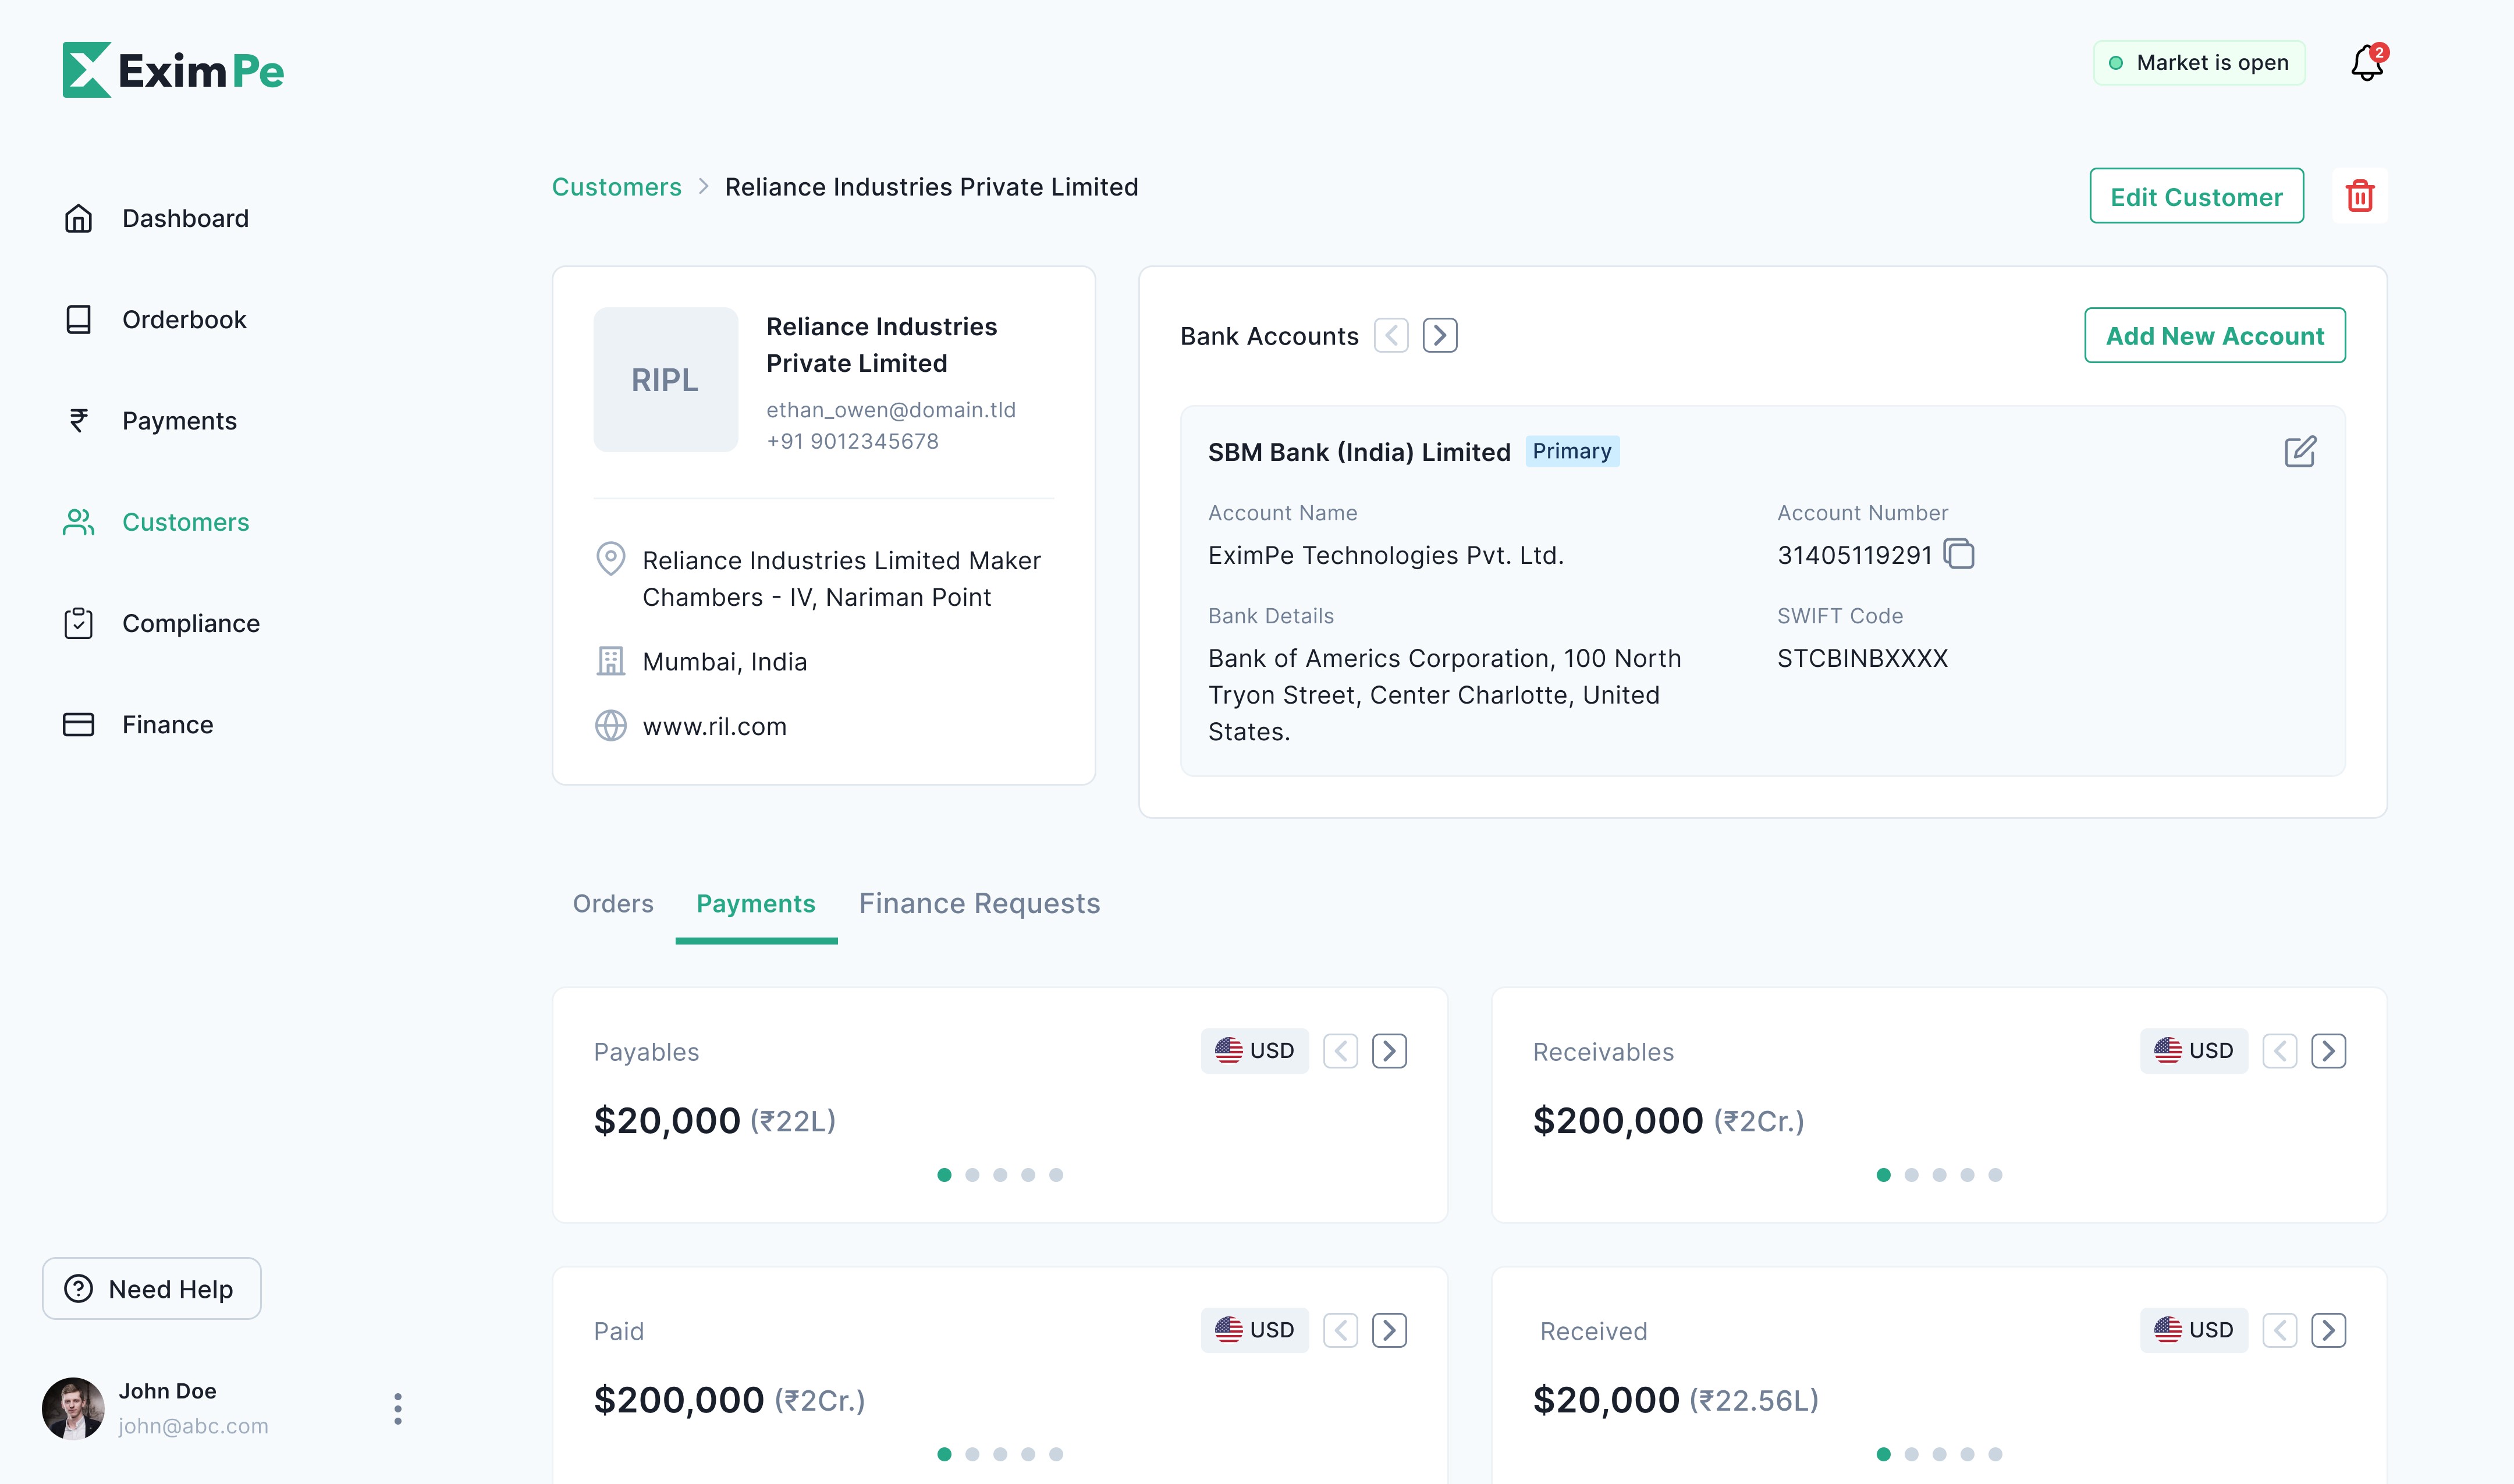Image resolution: width=2514 pixels, height=1484 pixels.
Task: Click the Need Help button
Action: 151,1288
